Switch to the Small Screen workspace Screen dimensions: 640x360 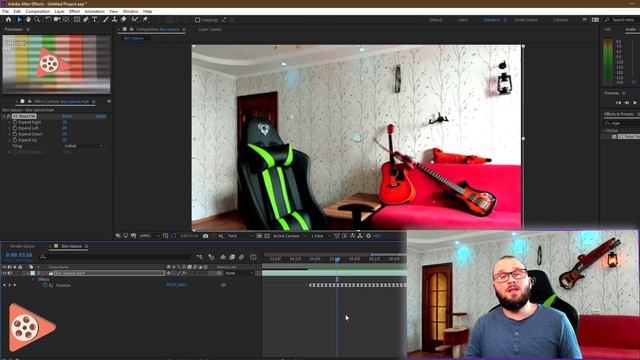pyautogui.click(x=526, y=20)
